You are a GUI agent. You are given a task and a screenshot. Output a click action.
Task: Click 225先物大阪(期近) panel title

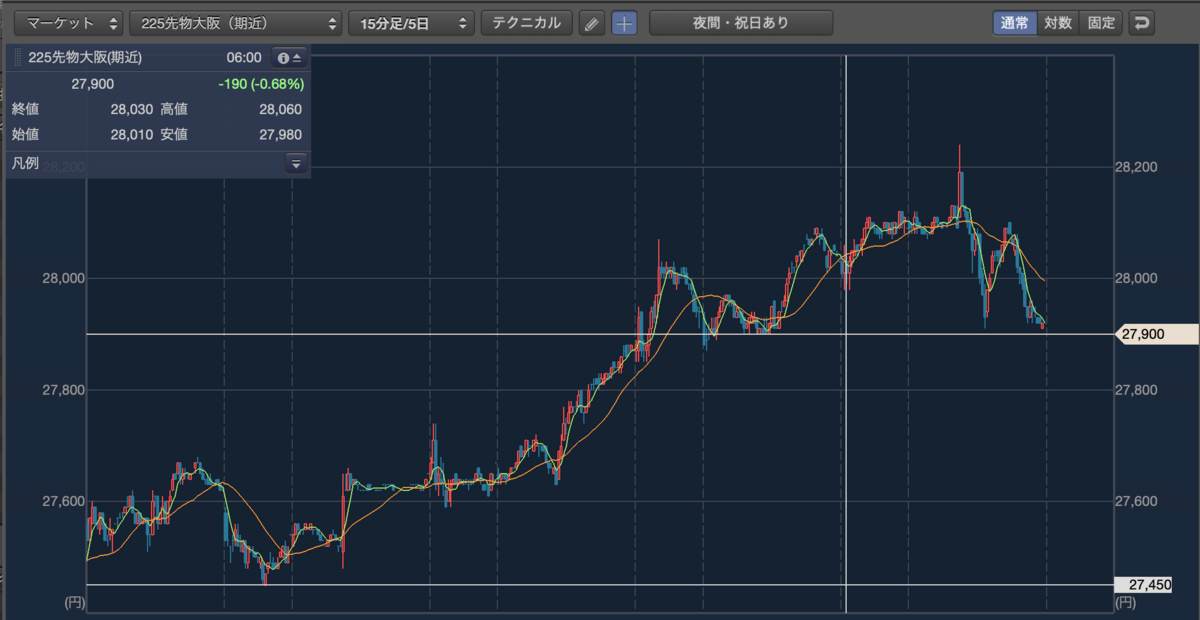point(85,58)
